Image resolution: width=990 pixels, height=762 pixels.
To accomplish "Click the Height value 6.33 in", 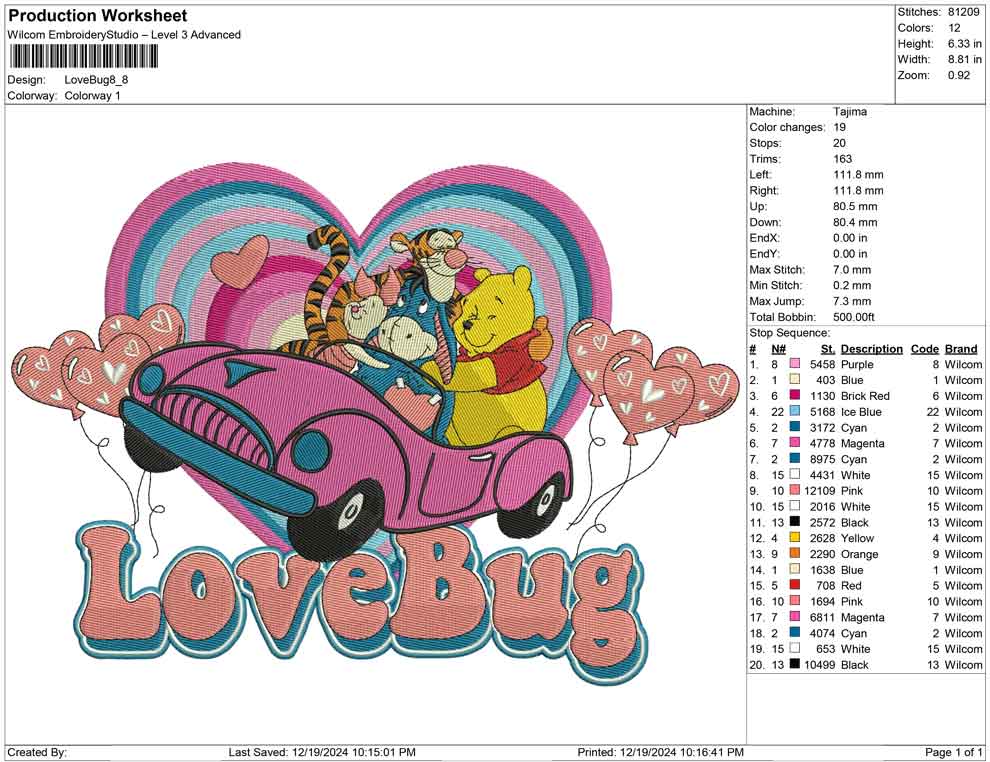I will coord(965,44).
